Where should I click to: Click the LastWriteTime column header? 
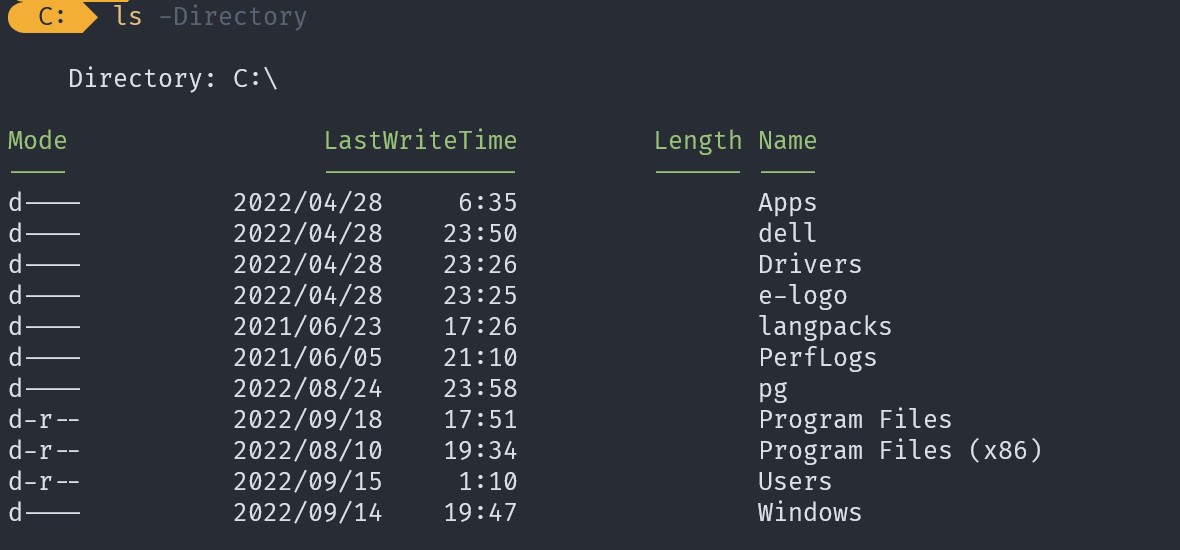(421, 141)
